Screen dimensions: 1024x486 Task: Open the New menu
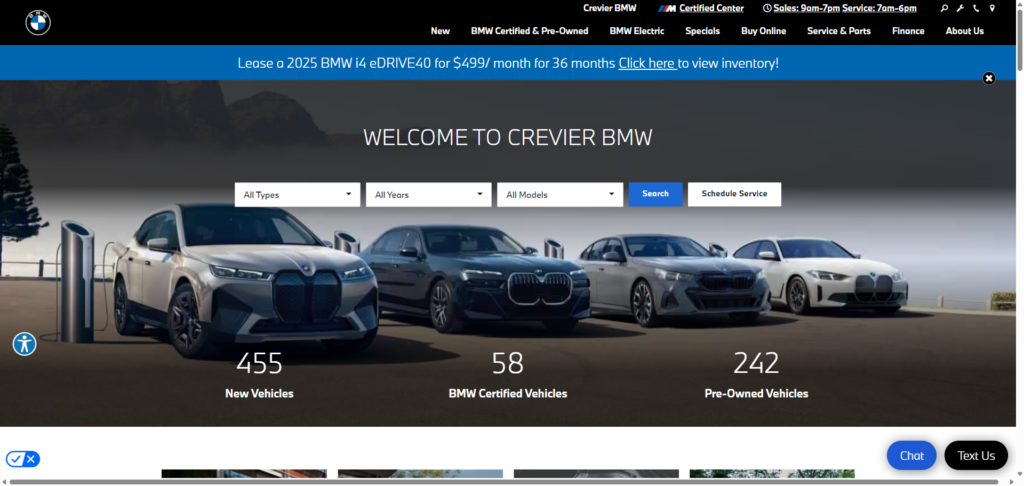point(440,31)
